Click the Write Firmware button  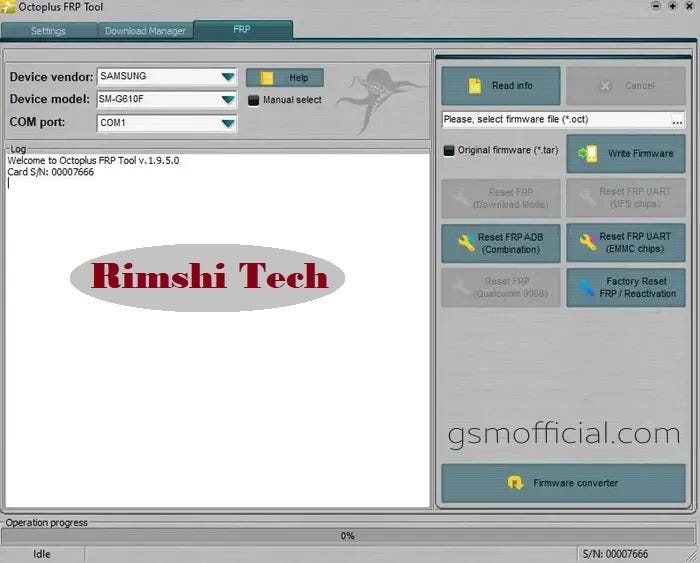point(626,154)
